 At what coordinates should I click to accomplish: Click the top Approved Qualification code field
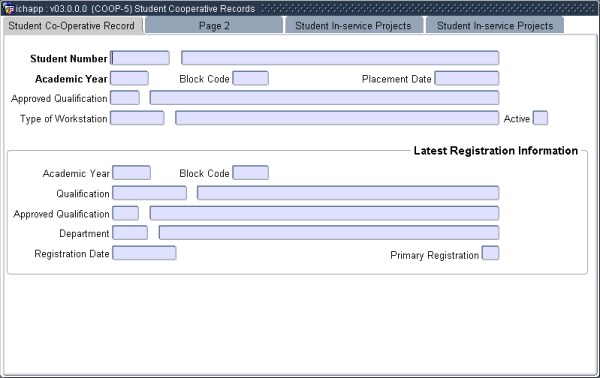(125, 98)
